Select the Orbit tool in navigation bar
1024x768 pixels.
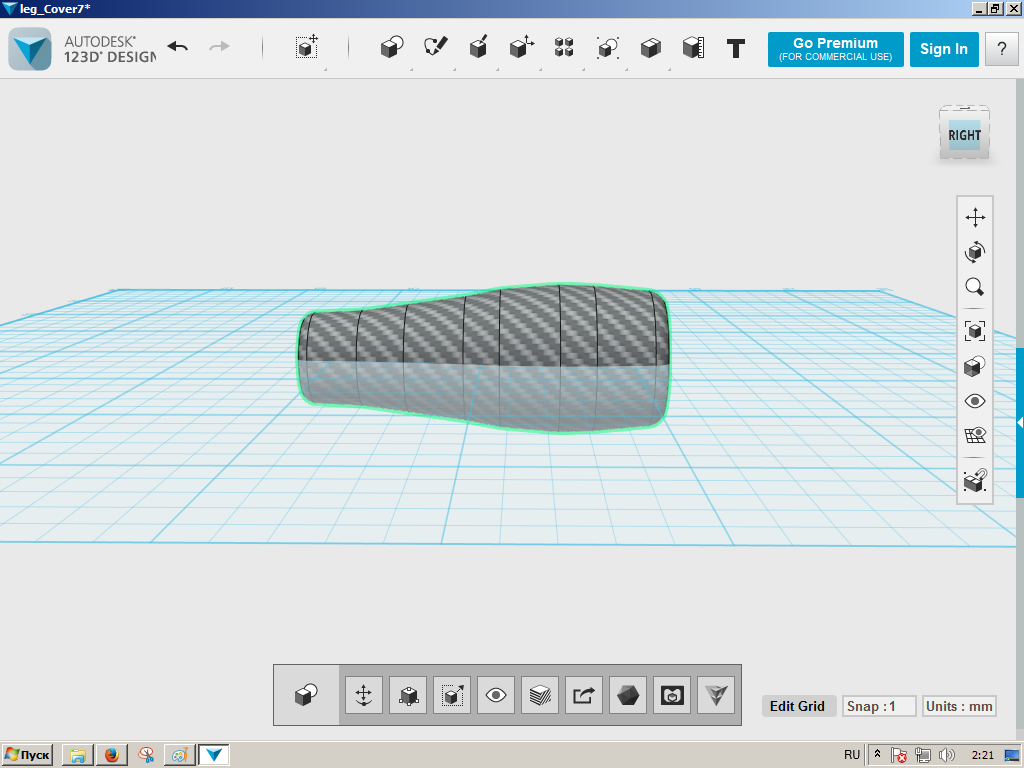pyautogui.click(x=975, y=252)
